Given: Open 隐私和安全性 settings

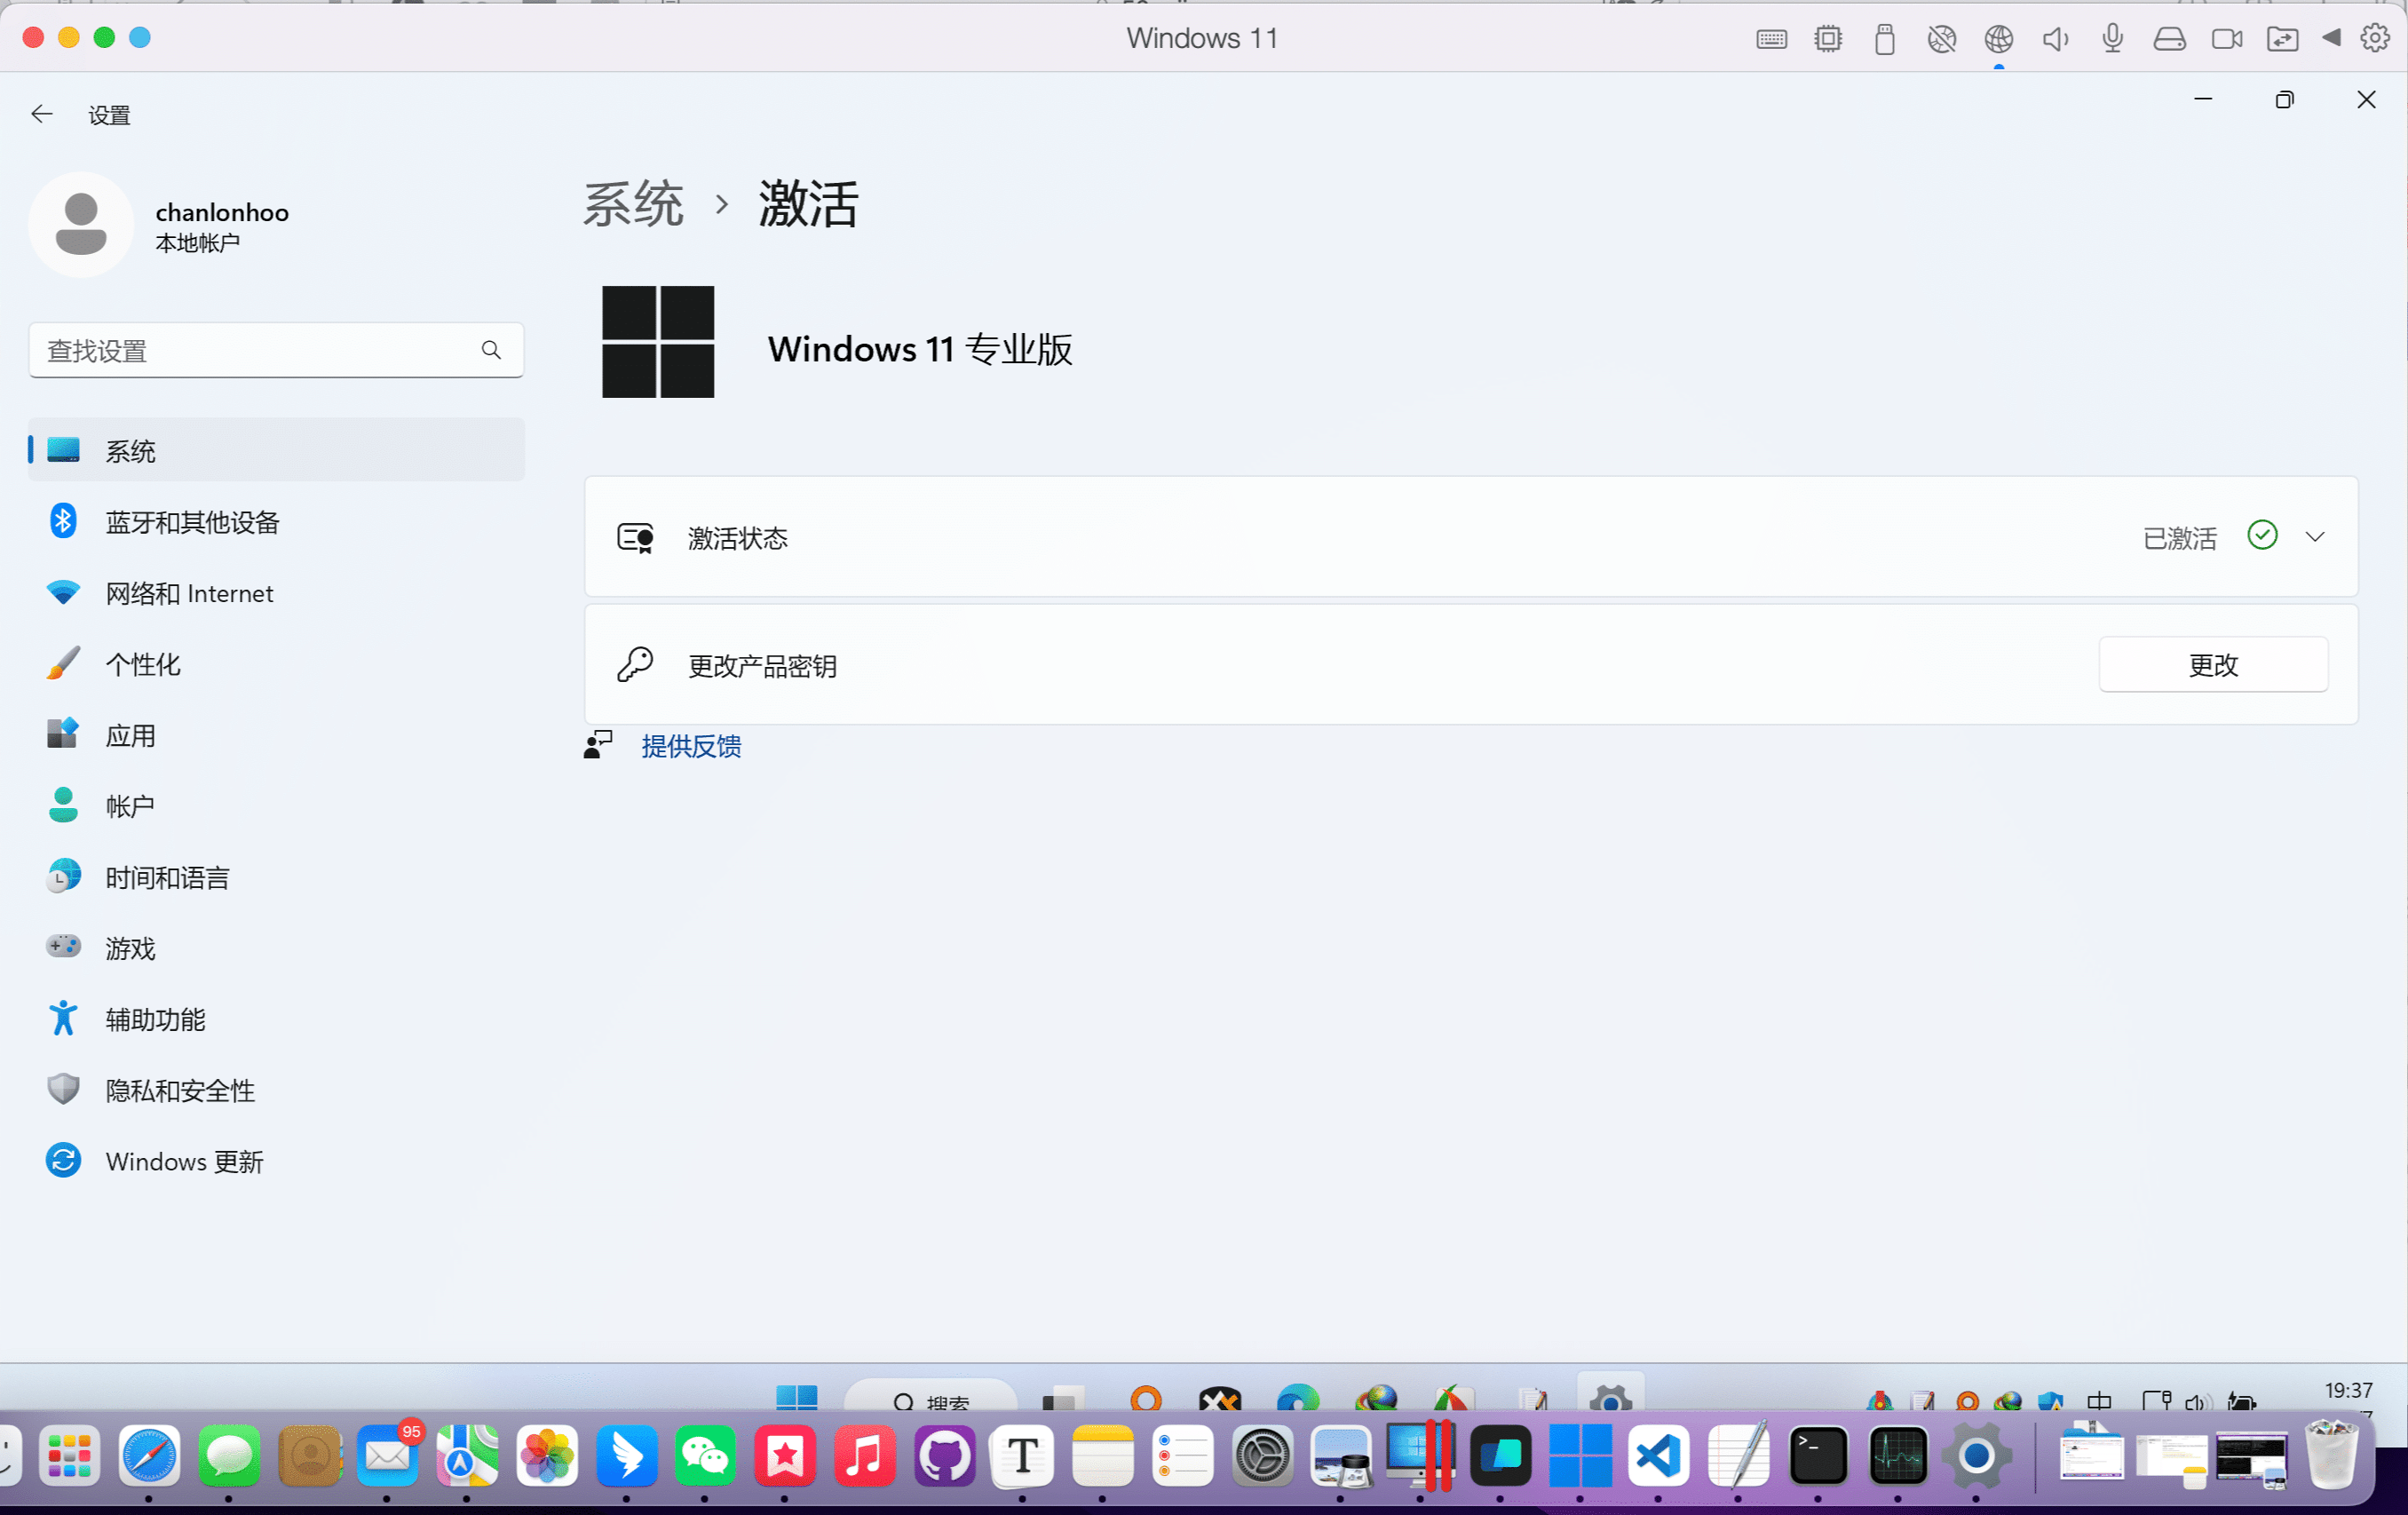Looking at the screenshot, I should point(276,1089).
